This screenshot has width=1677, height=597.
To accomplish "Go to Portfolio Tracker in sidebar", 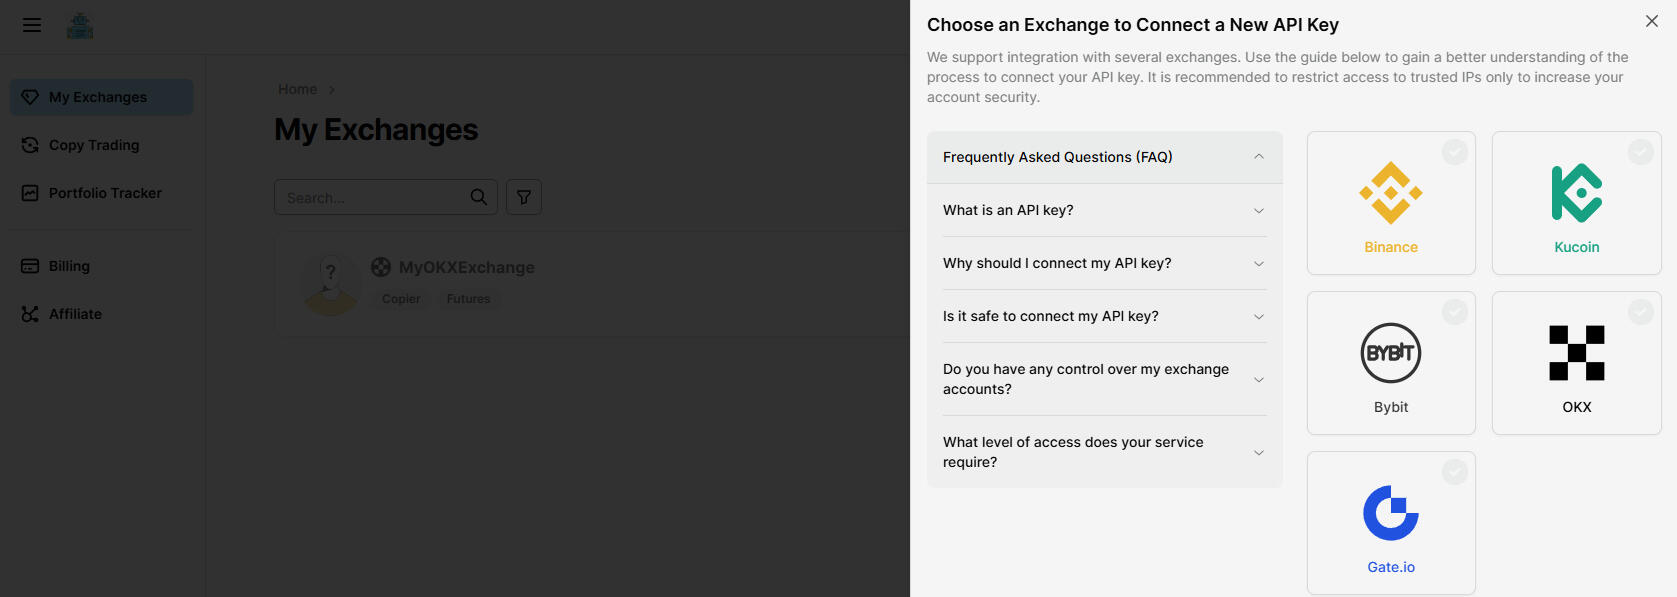I will (x=105, y=193).
